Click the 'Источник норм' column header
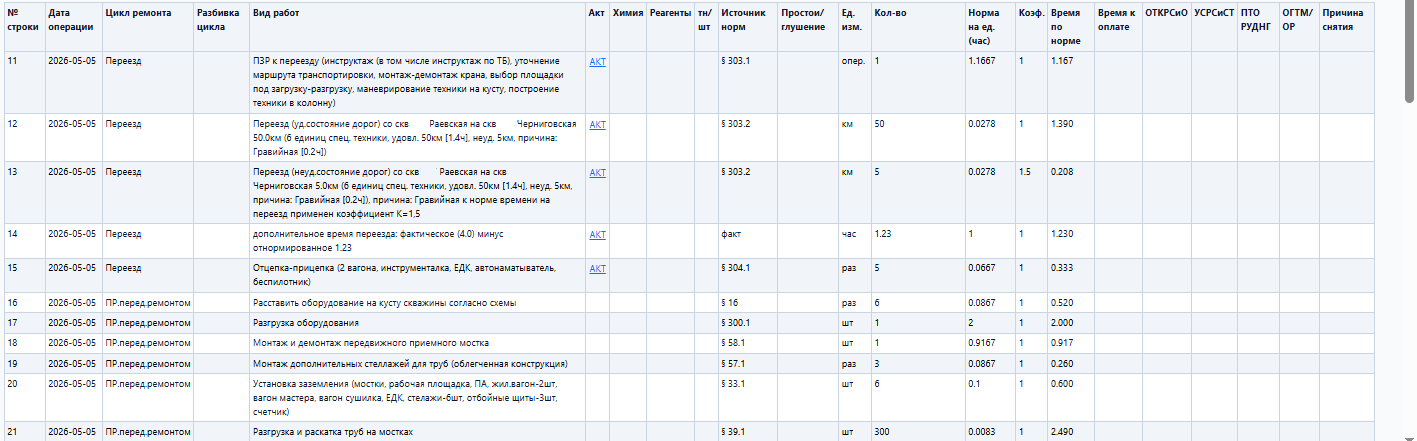This screenshot has width=1417, height=441. [x=747, y=27]
